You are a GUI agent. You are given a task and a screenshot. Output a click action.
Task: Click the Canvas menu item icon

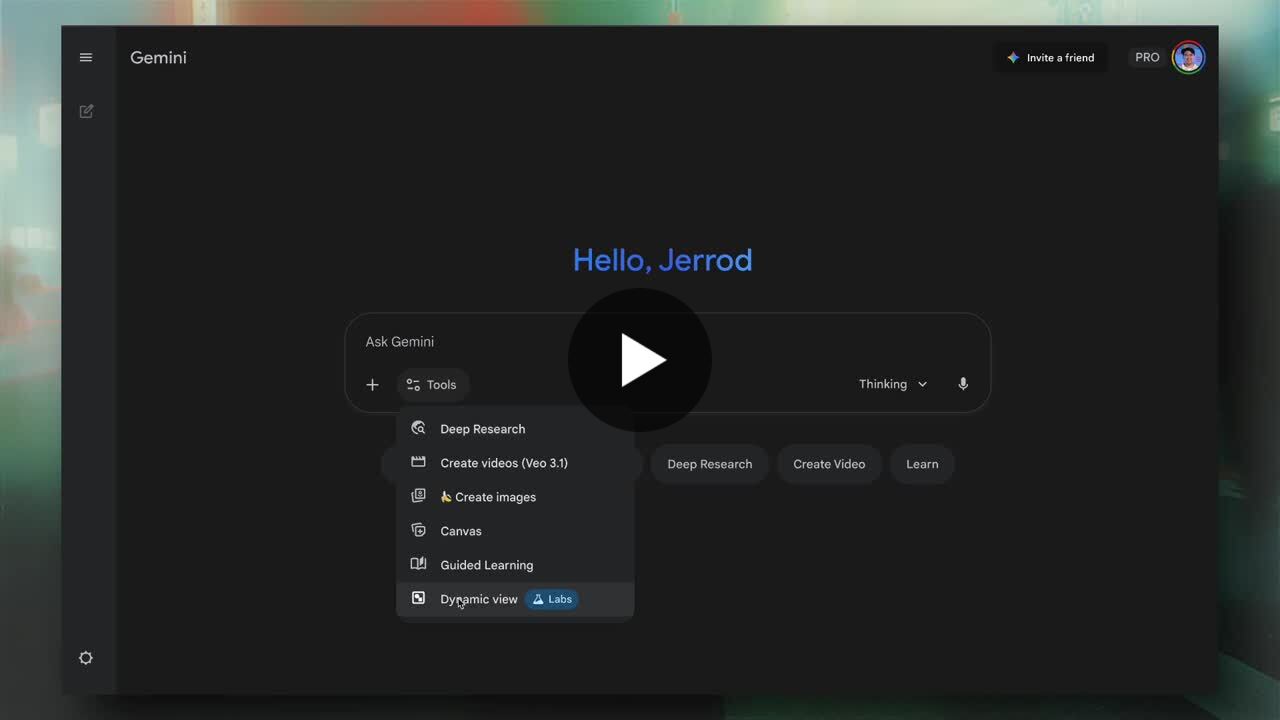click(419, 530)
